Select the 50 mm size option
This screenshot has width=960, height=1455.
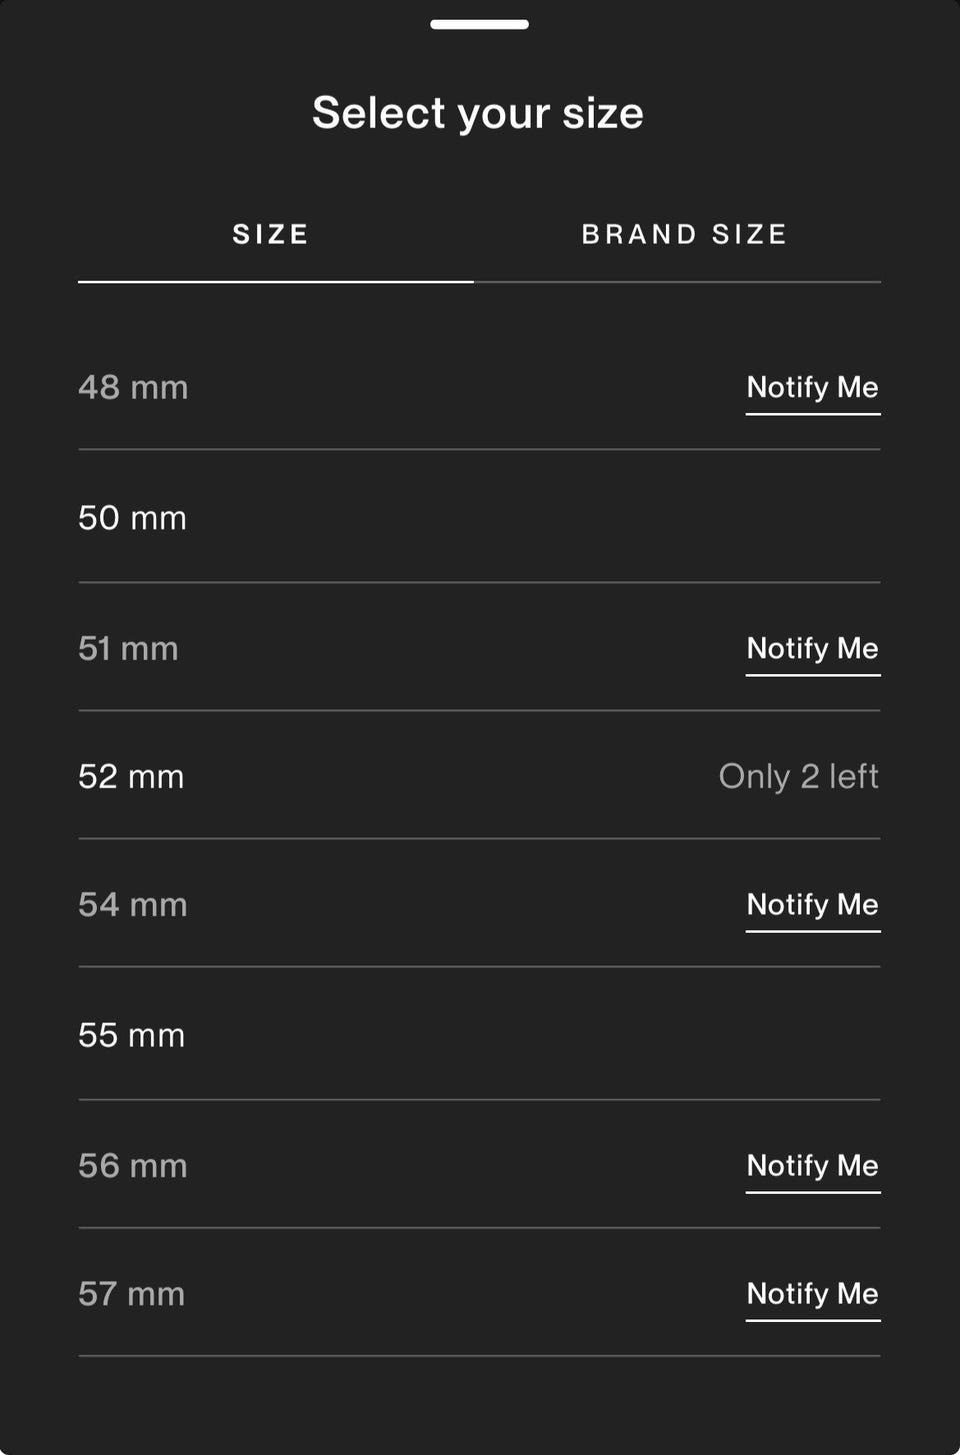click(479, 517)
